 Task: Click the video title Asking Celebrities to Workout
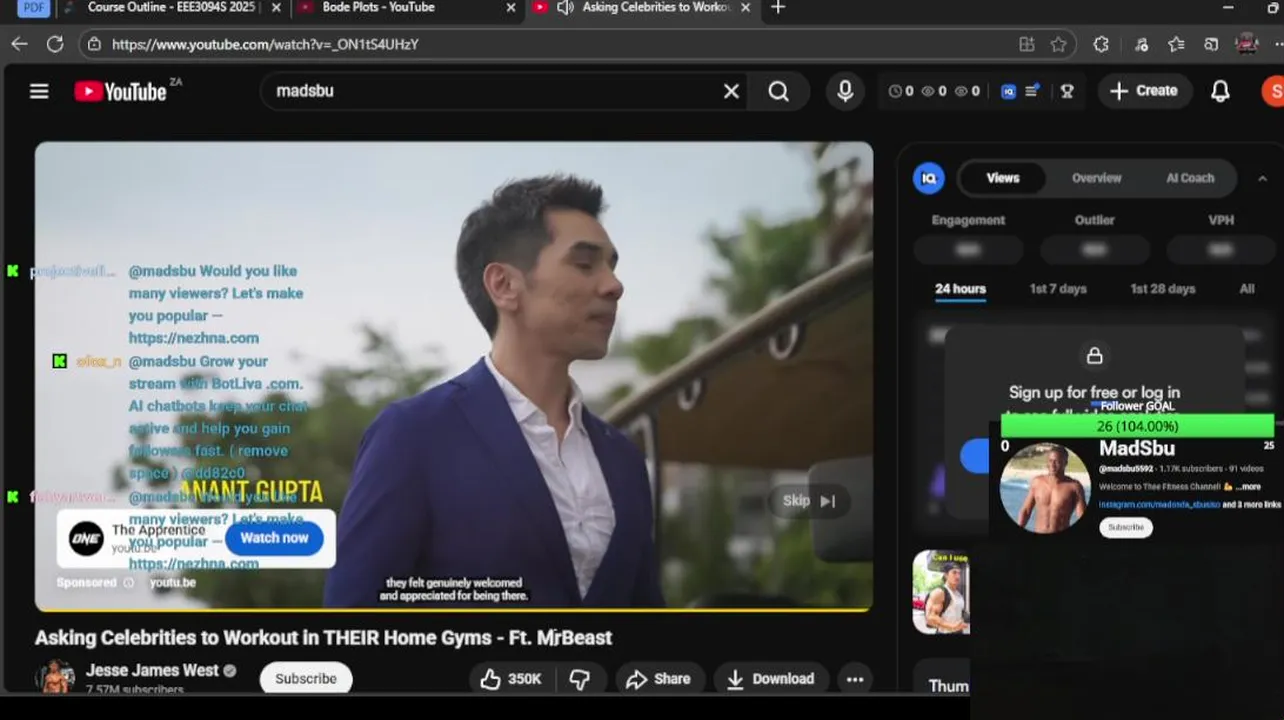click(323, 638)
